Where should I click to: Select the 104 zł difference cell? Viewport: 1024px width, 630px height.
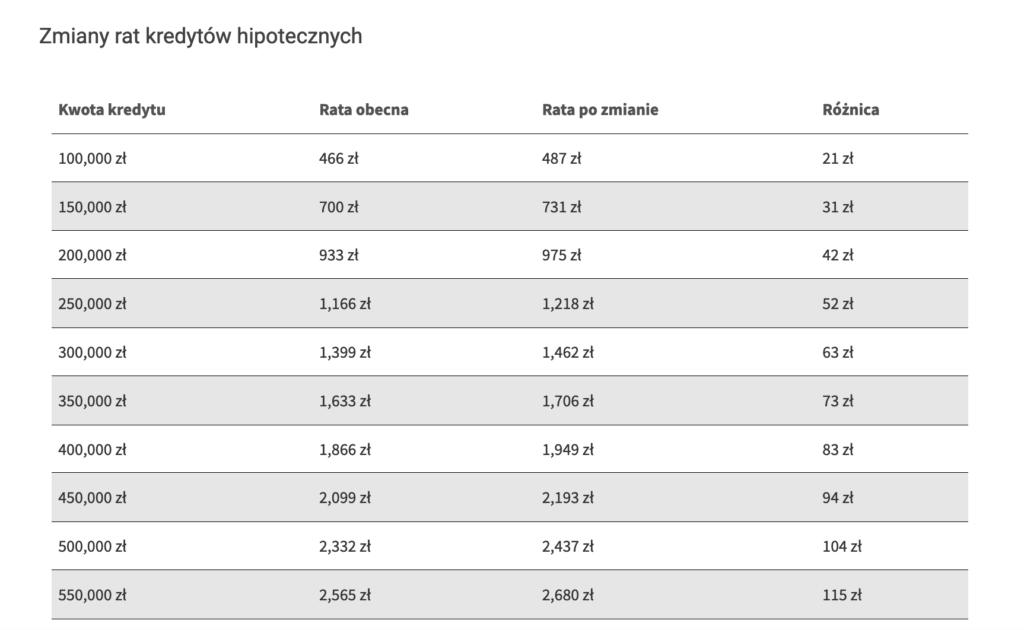point(842,546)
